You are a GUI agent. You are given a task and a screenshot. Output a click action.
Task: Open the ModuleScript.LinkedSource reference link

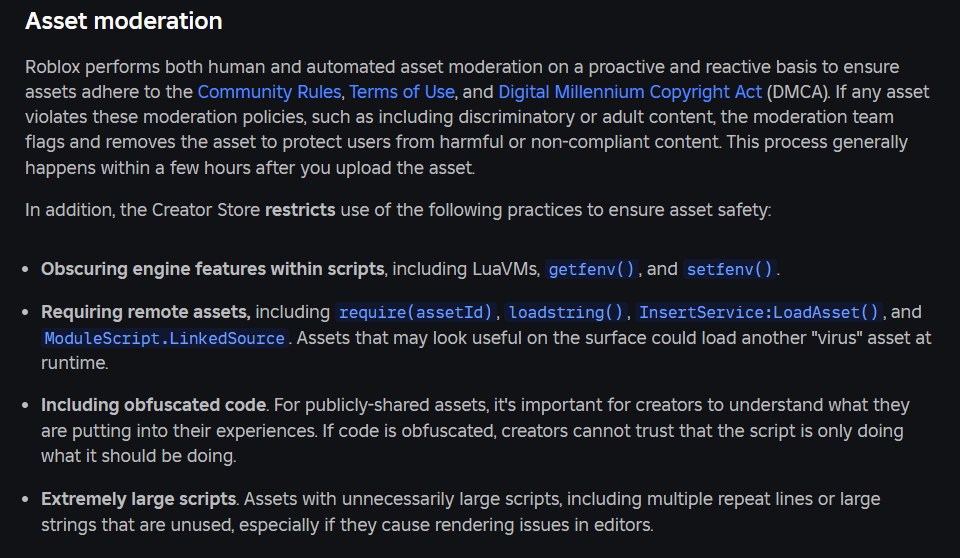(x=165, y=338)
